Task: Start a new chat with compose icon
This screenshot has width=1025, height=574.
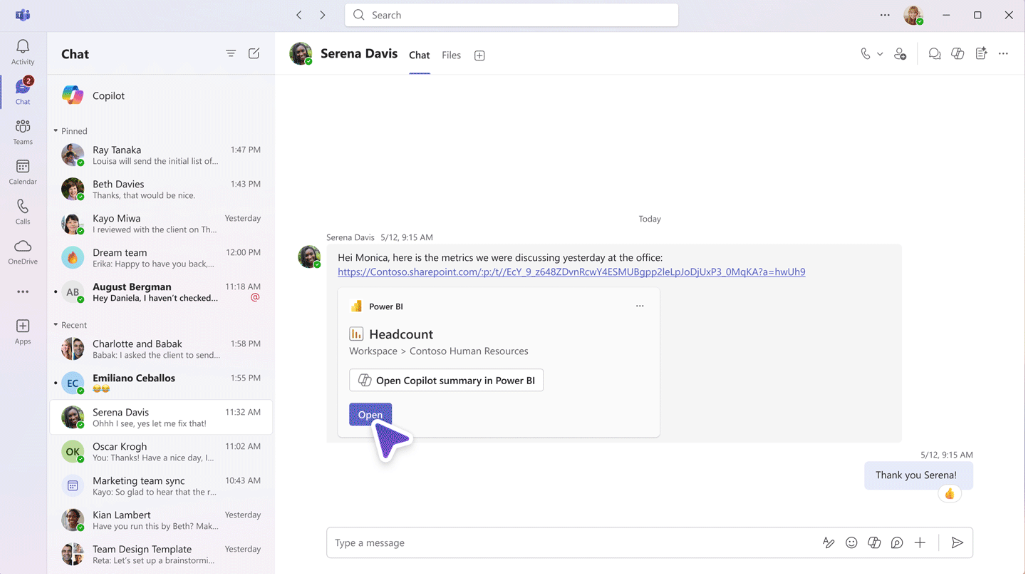Action: (x=254, y=54)
